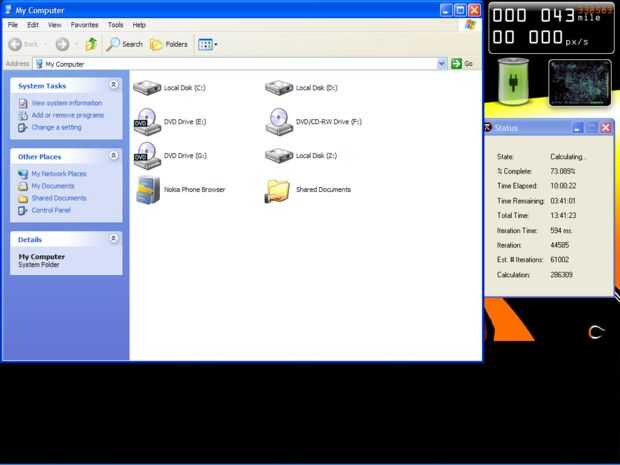Click the green battery gadget on desktop
Screen dimensions: 620x465
(513, 82)
